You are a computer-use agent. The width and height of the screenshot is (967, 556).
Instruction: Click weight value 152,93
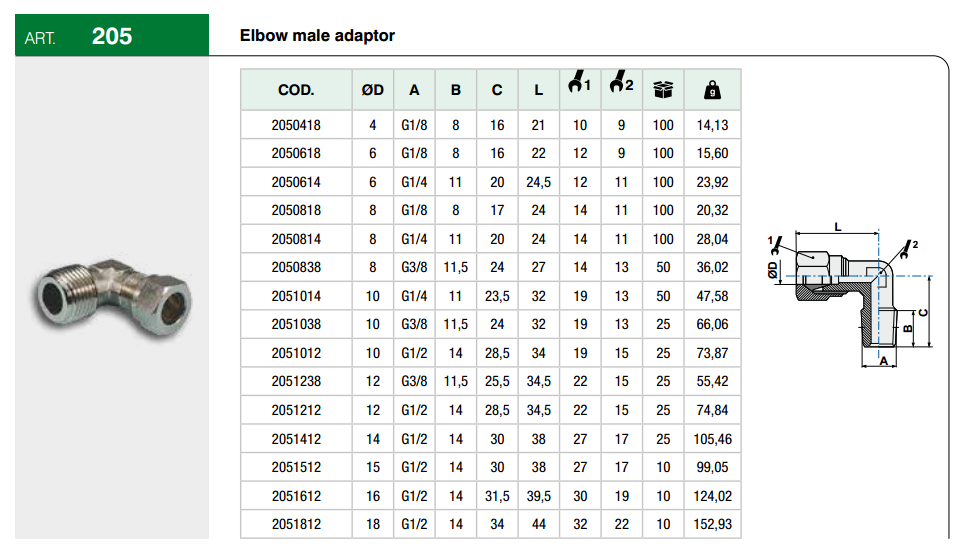712,524
